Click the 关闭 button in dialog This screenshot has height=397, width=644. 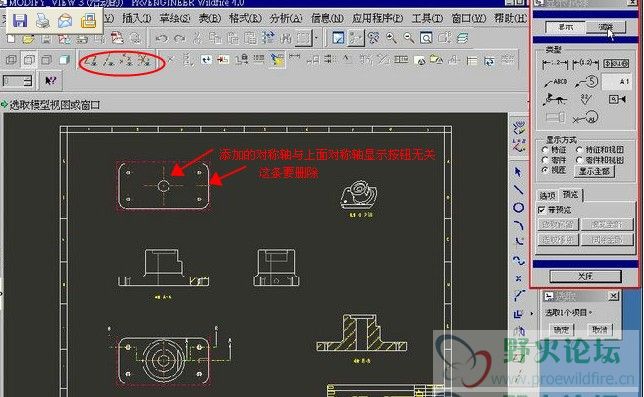585,276
